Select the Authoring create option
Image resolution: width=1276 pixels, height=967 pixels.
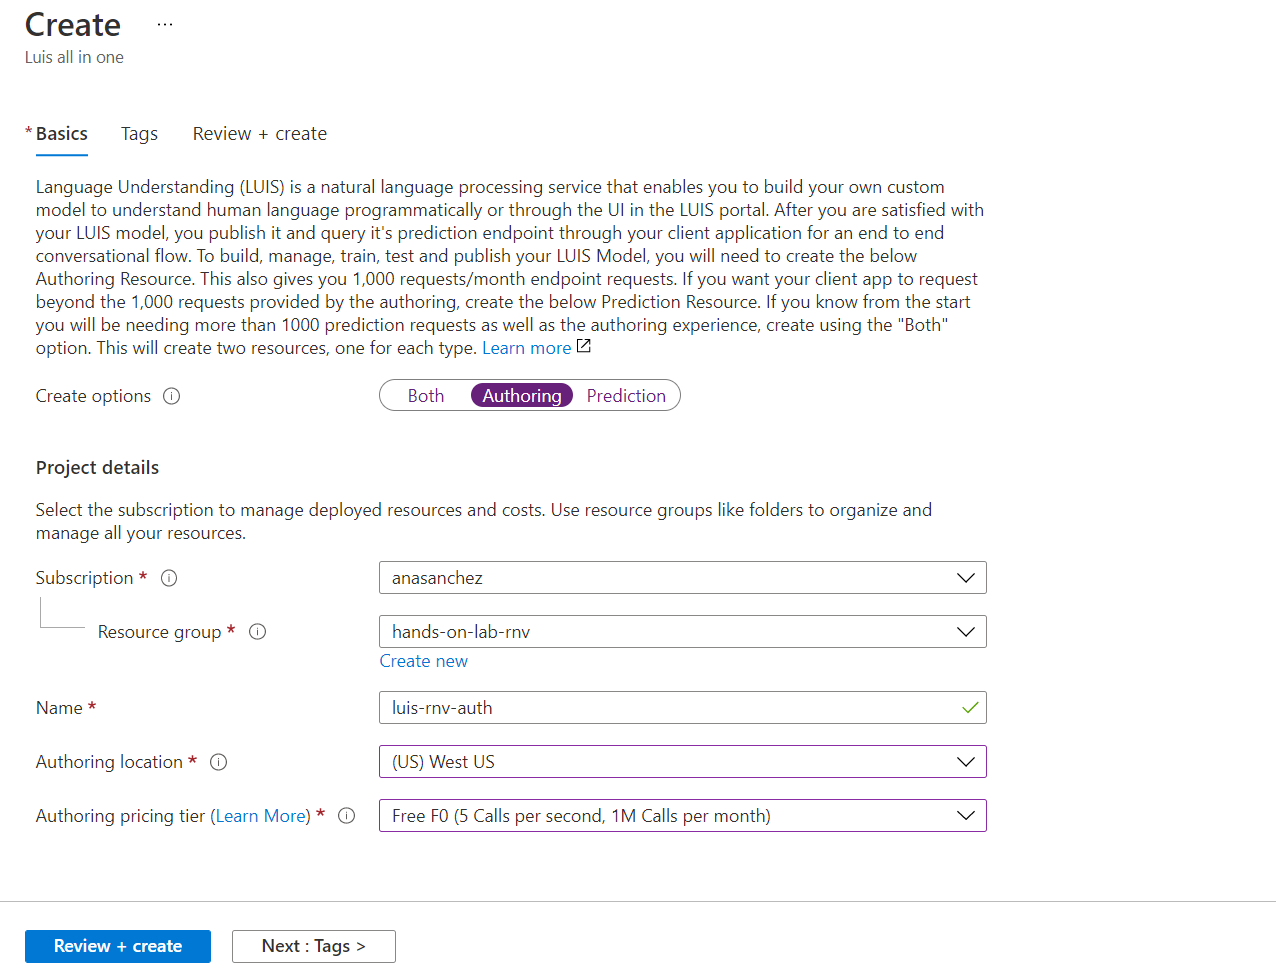coord(522,396)
